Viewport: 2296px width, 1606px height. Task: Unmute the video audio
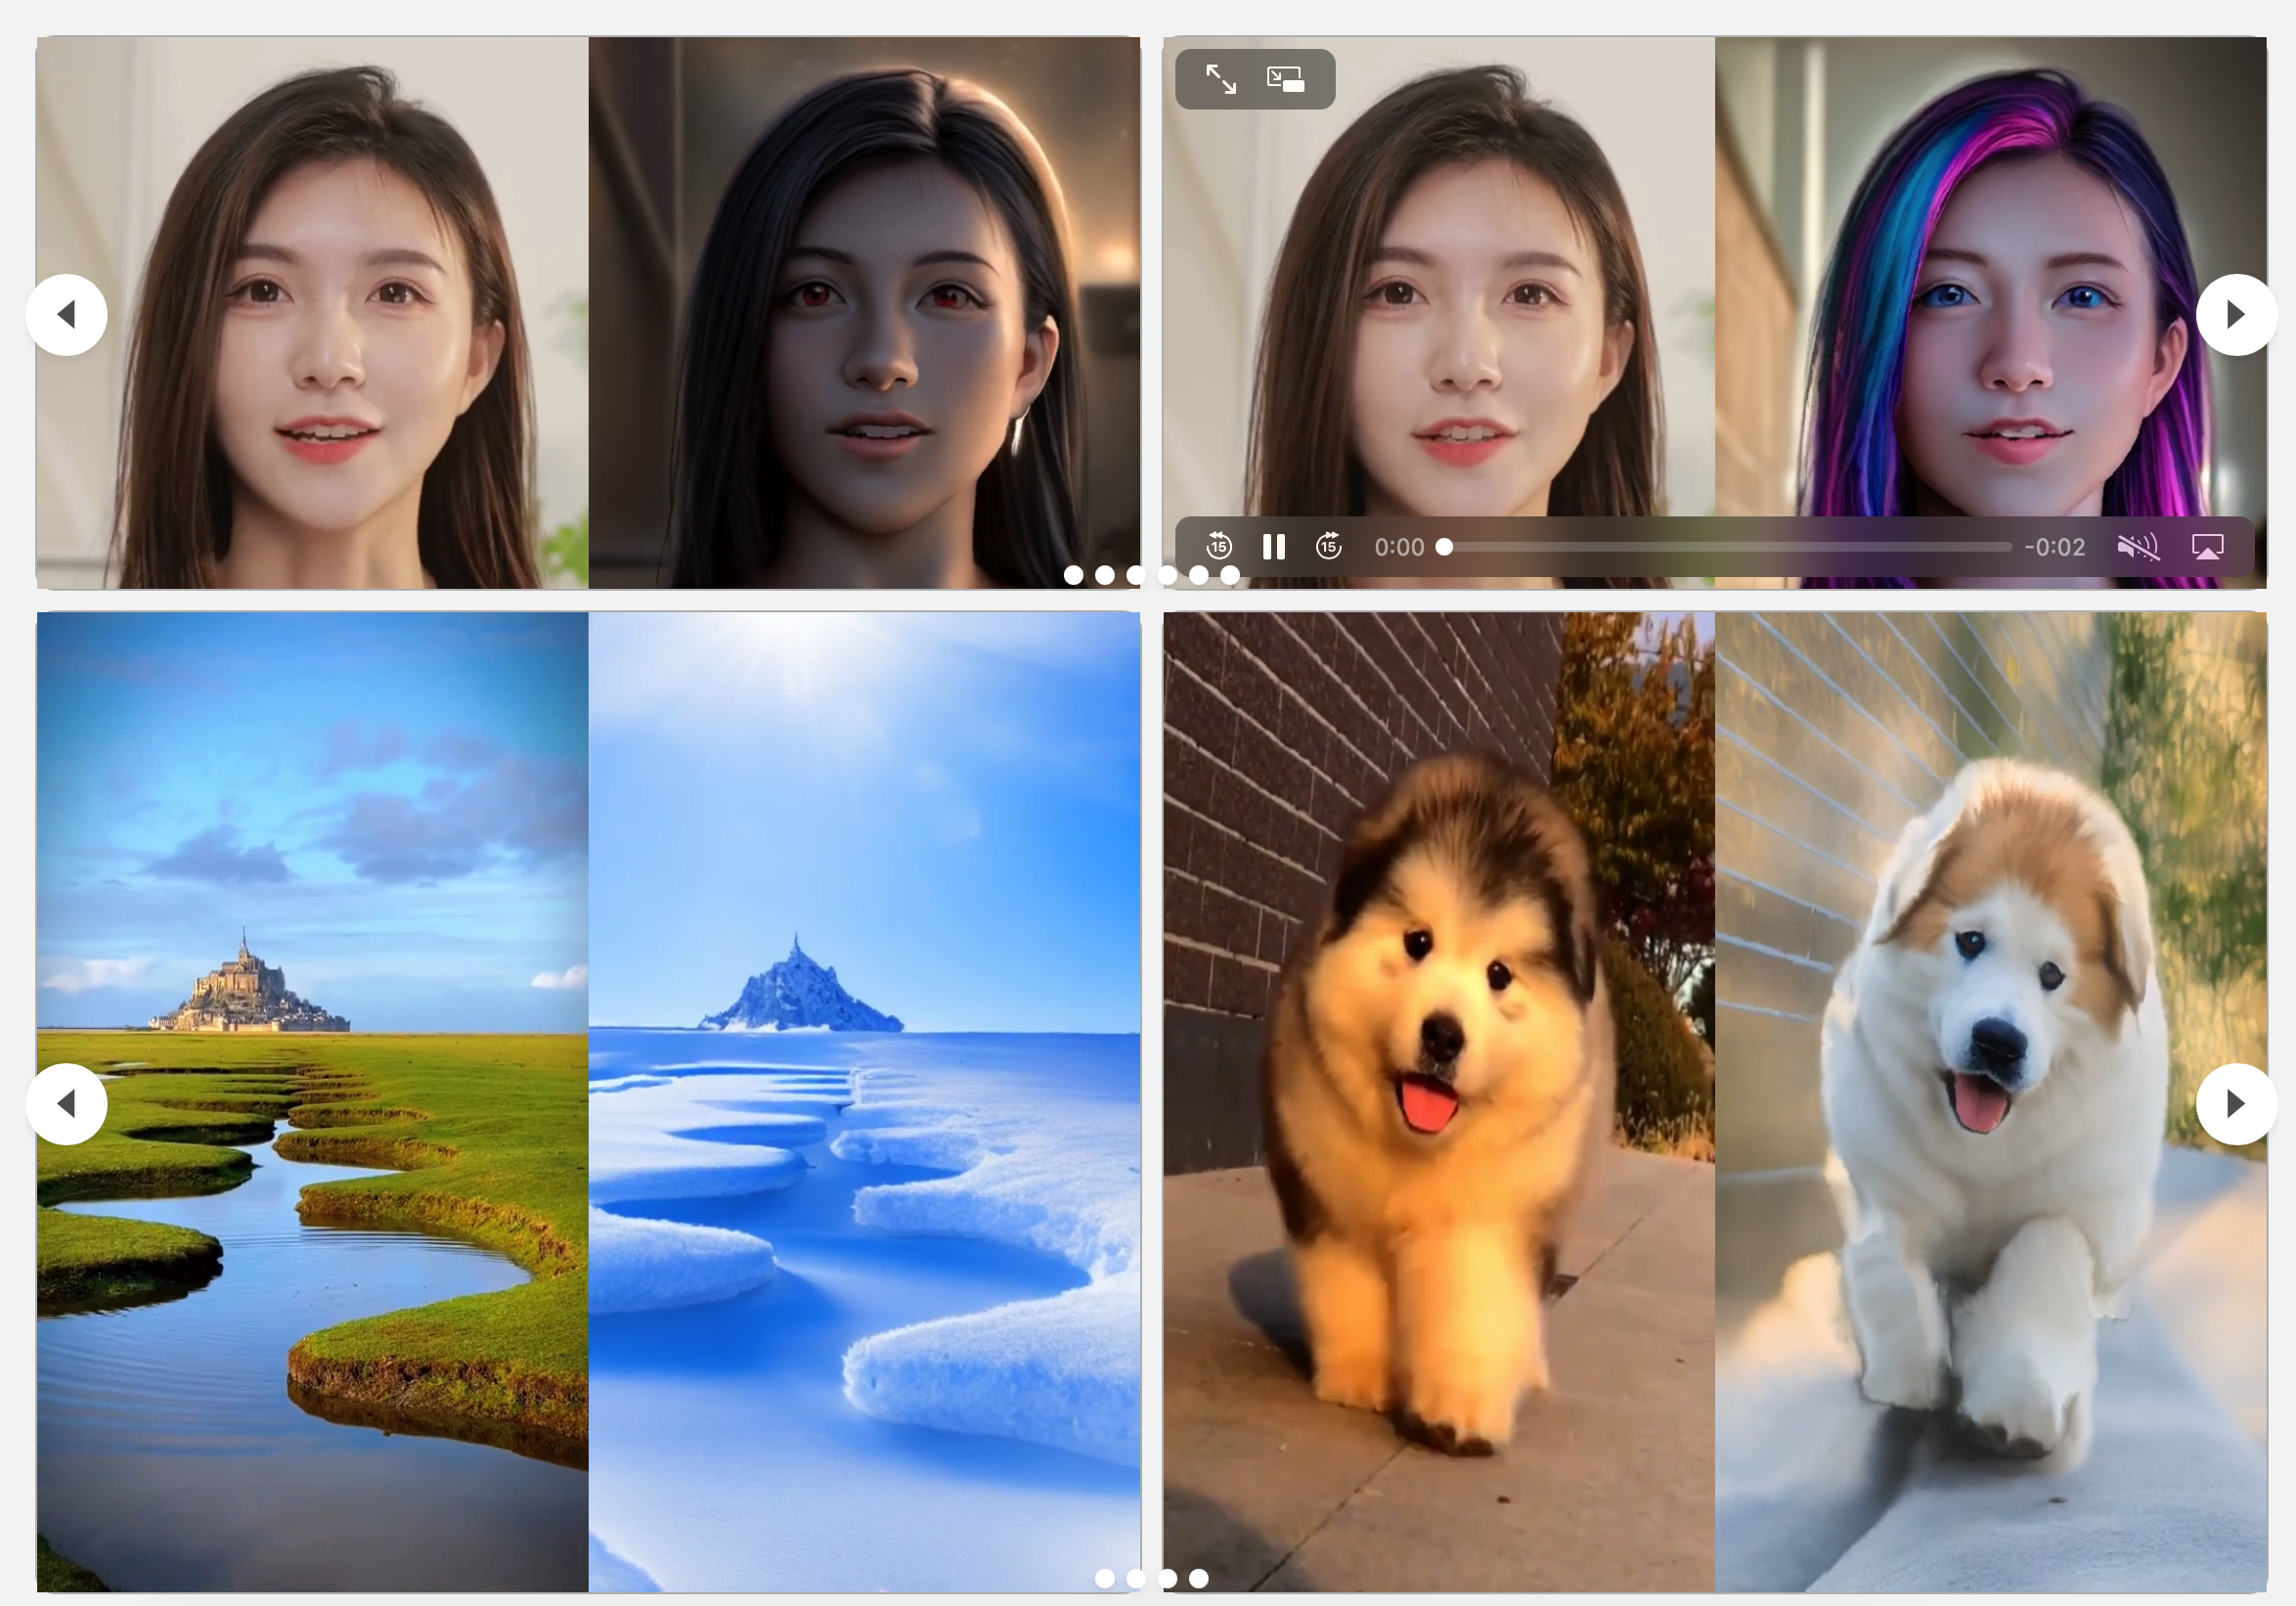click(2138, 546)
